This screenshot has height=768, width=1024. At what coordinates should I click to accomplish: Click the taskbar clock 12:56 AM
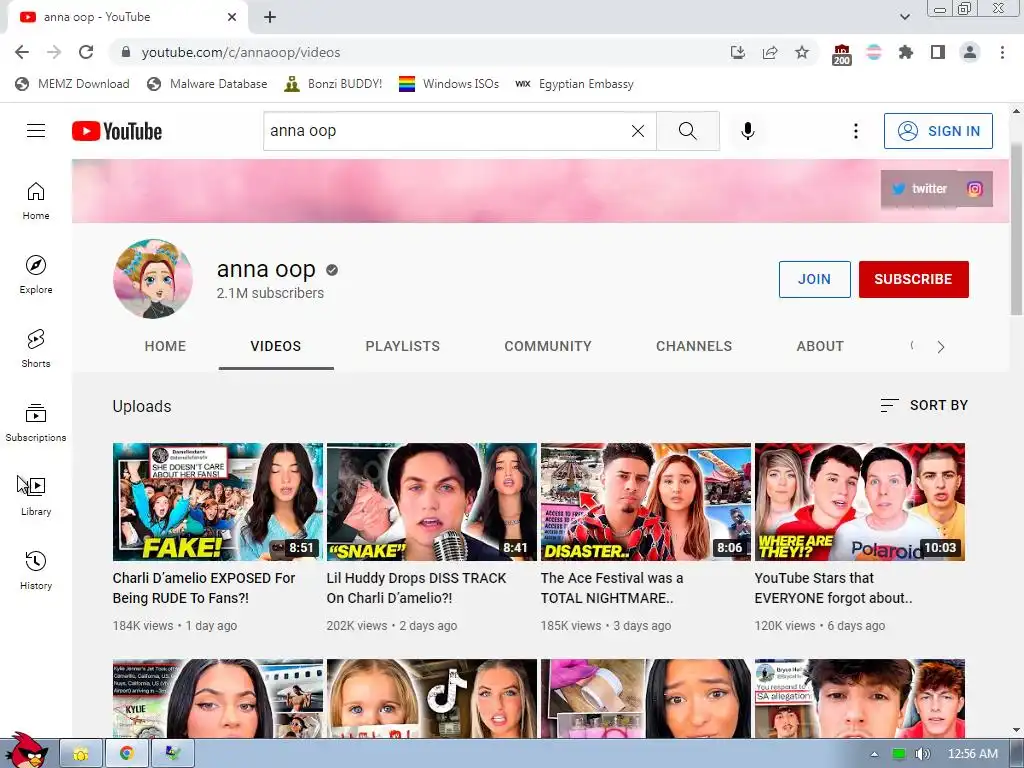click(972, 754)
